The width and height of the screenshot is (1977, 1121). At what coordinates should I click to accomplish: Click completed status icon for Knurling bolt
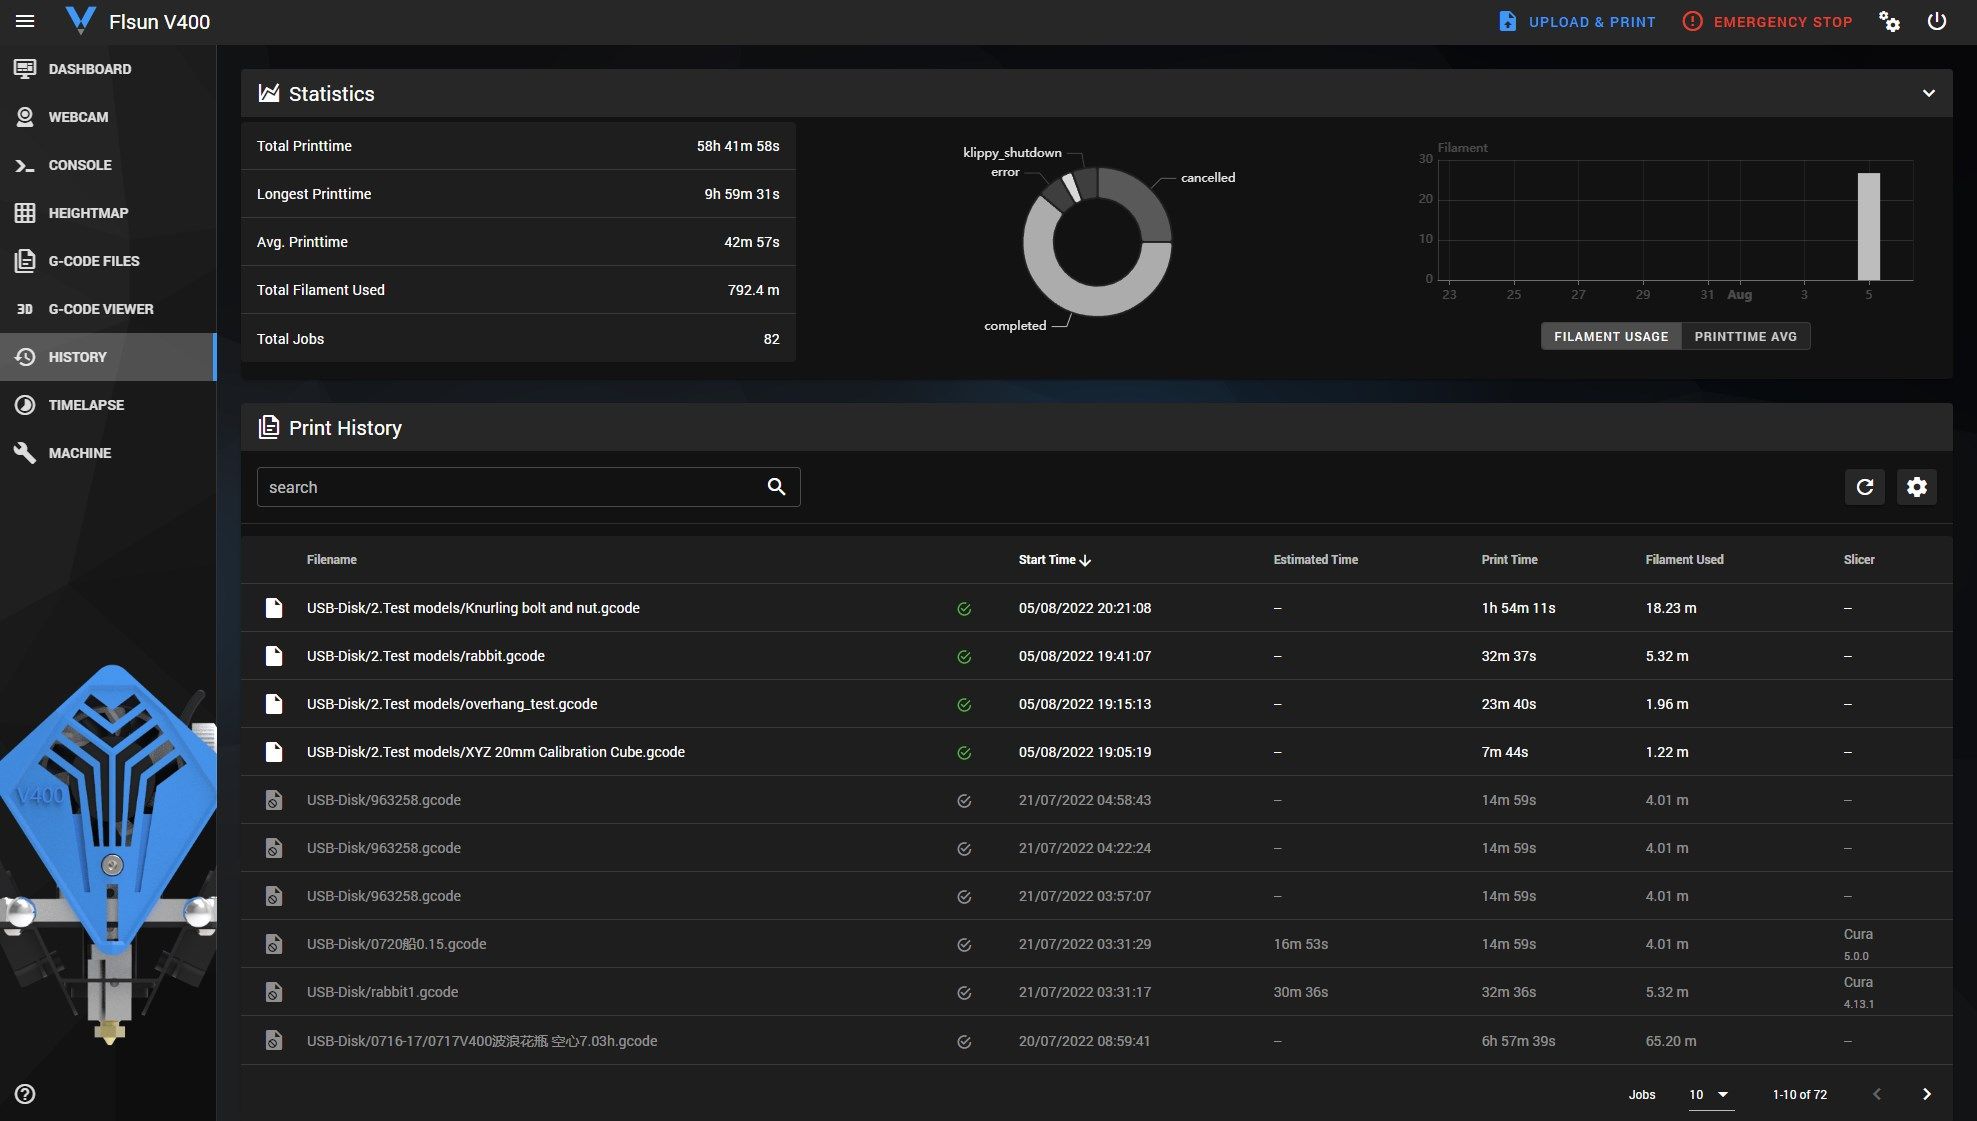coord(964,609)
